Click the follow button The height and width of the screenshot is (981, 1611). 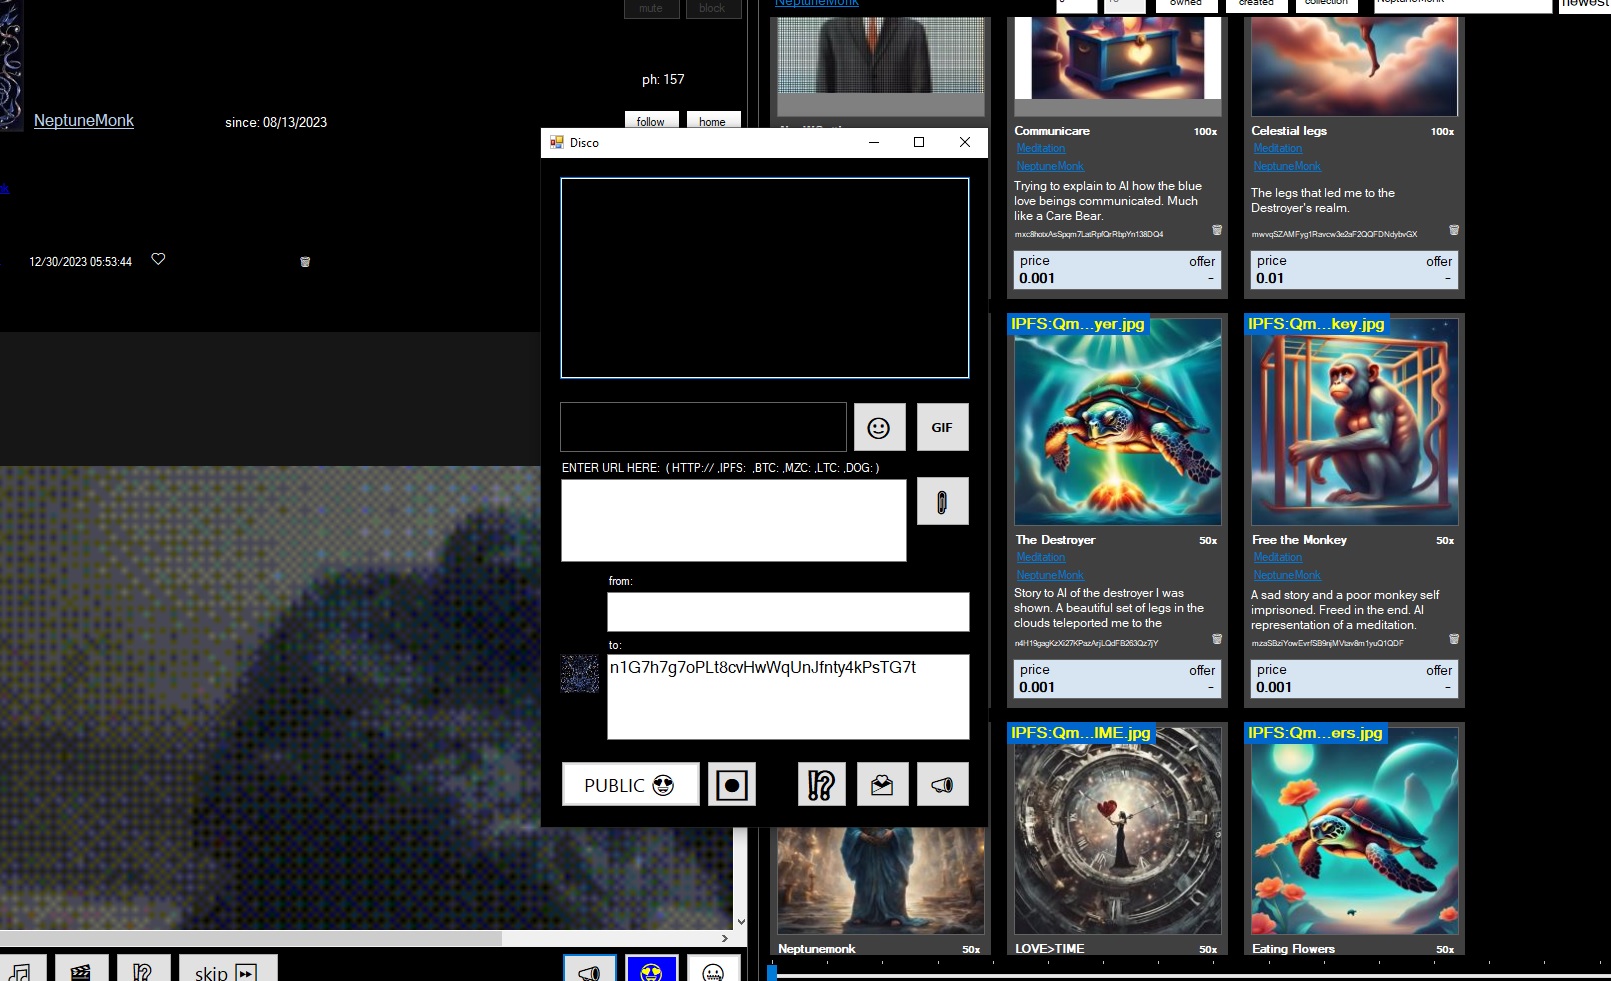pyautogui.click(x=651, y=121)
